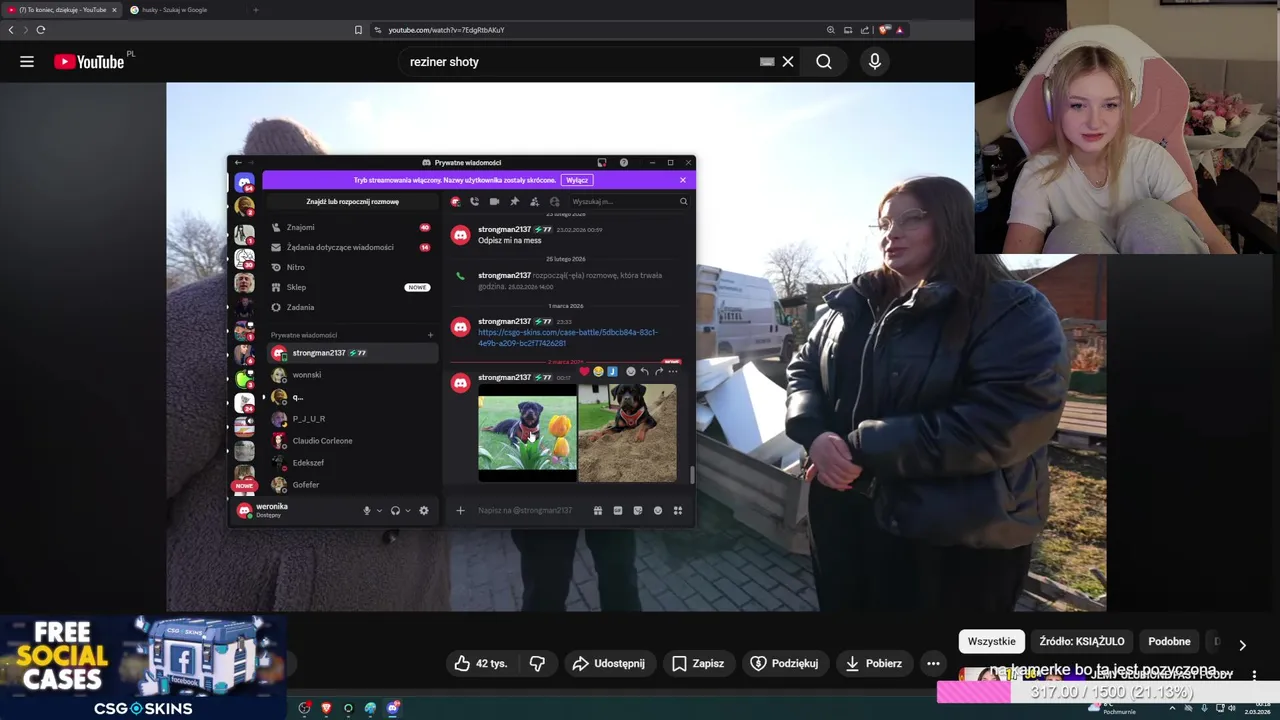Open the dog on sand image
This screenshot has height=720, width=1280.
(627, 433)
